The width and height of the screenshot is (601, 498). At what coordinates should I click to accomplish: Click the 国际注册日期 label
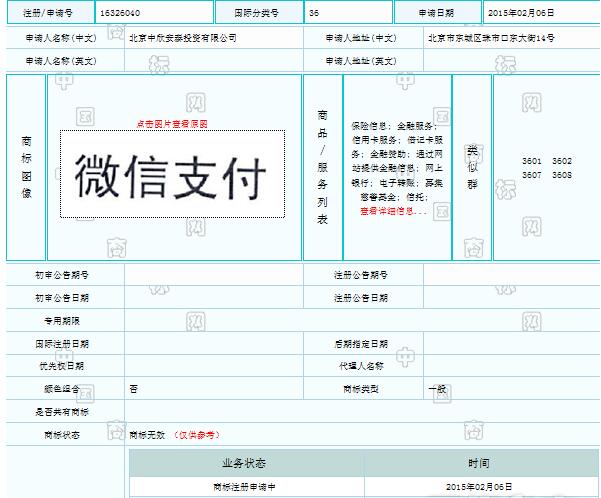(62, 344)
